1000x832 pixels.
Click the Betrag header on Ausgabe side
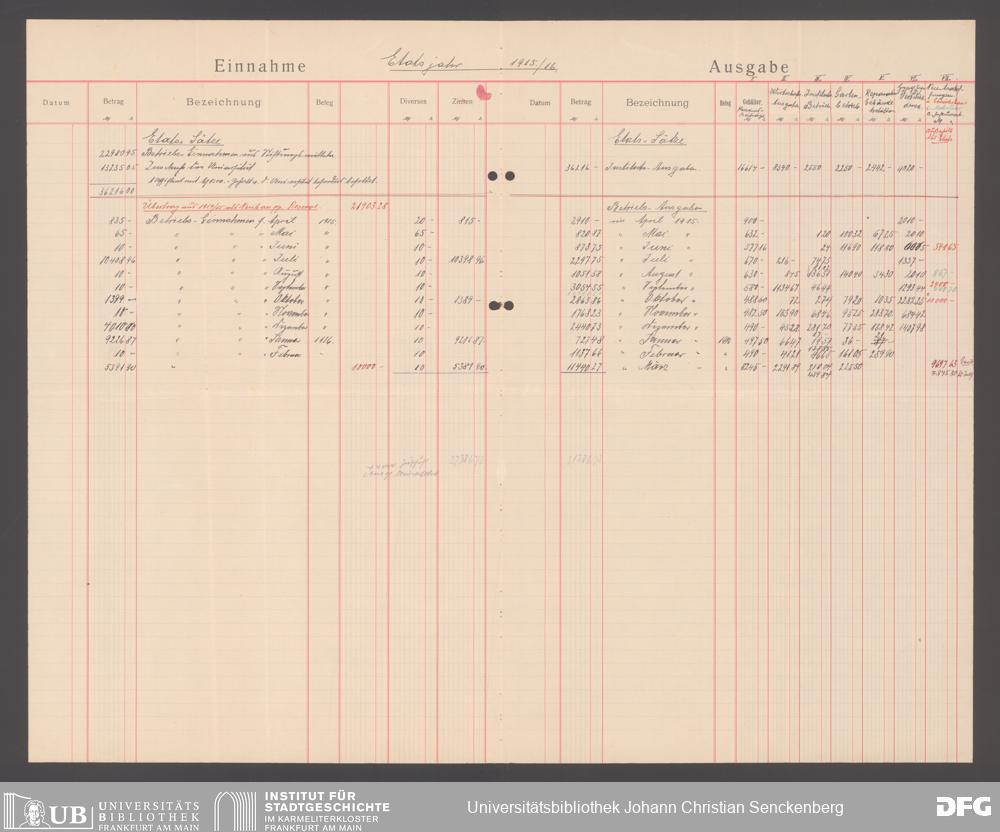[x=581, y=102]
